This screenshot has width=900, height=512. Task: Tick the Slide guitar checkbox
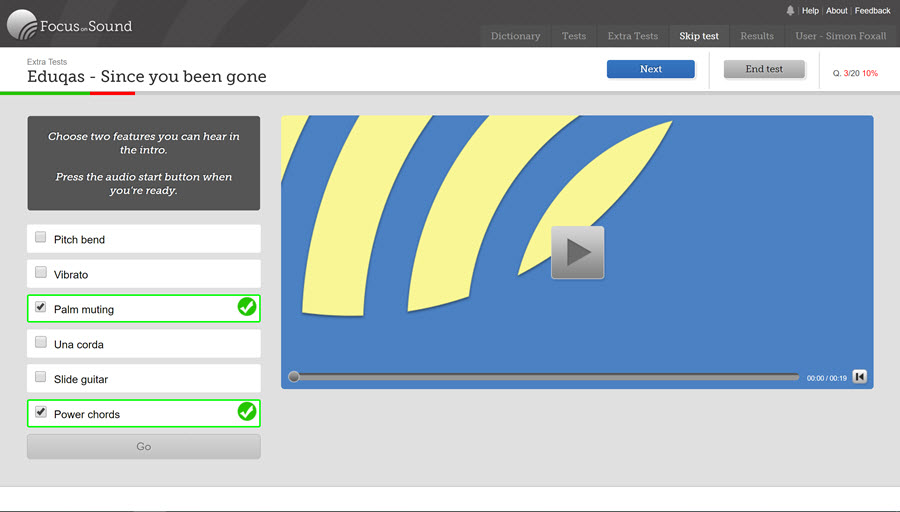coord(41,377)
